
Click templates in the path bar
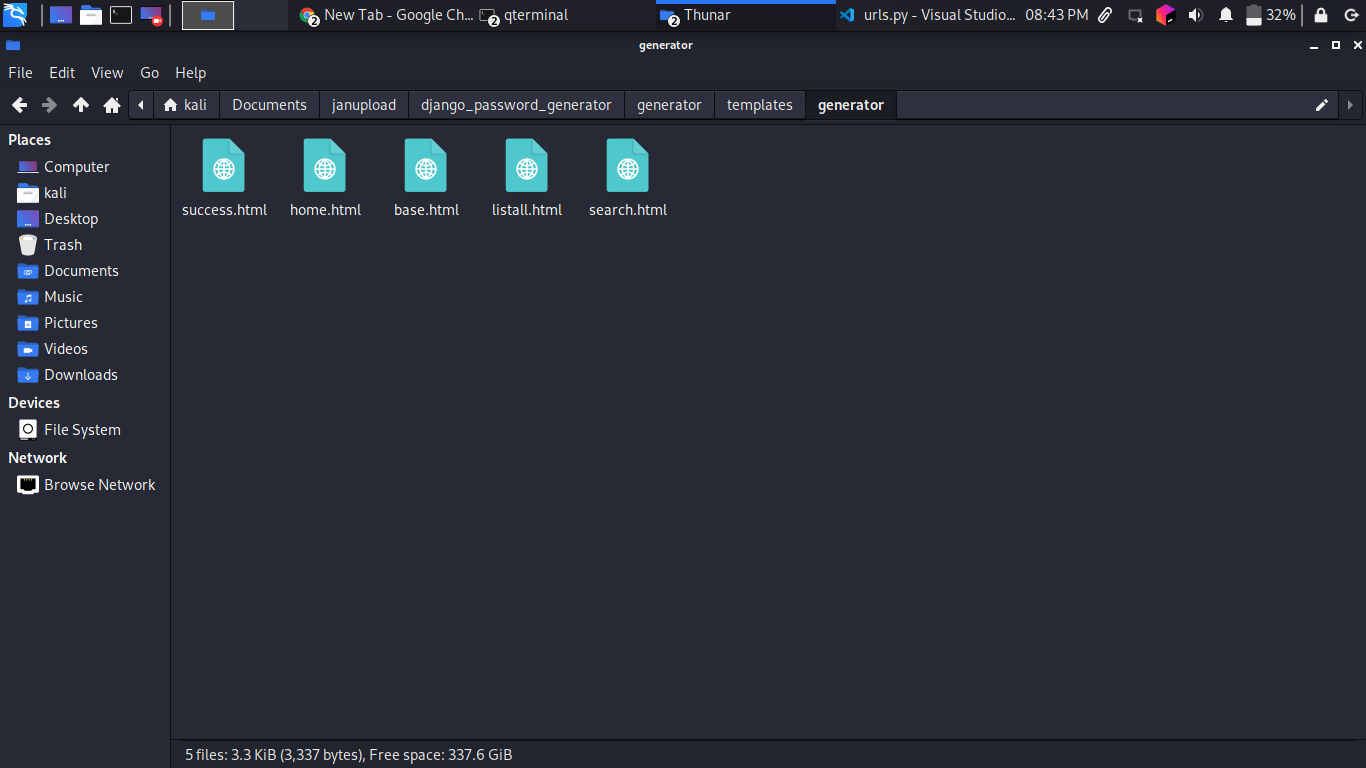(x=760, y=105)
